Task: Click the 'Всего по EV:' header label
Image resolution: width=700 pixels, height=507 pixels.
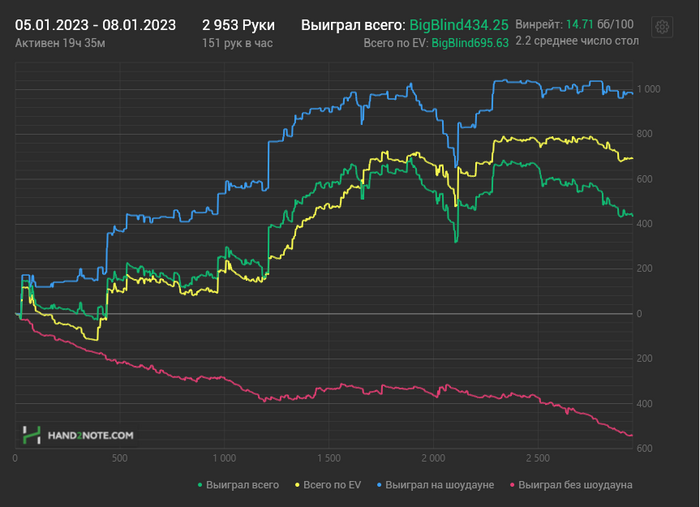Action: click(396, 43)
